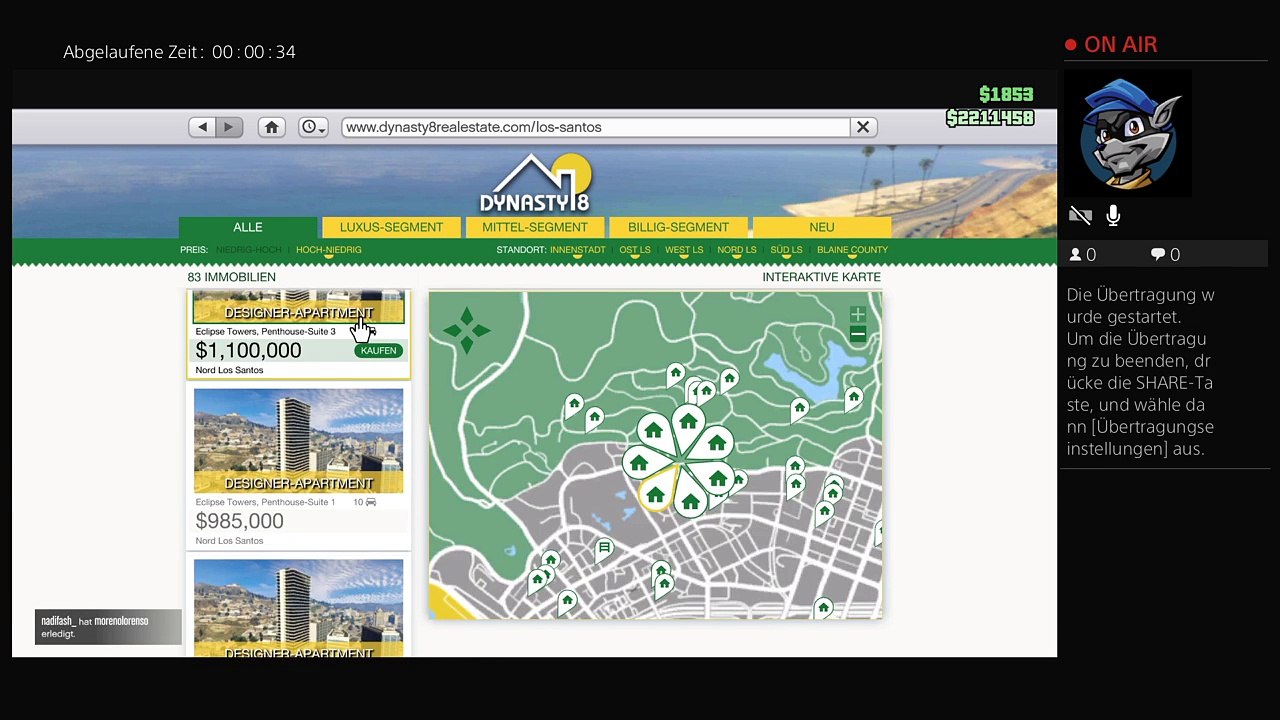Click the house marker nearest the lake's left shore

coord(729,378)
